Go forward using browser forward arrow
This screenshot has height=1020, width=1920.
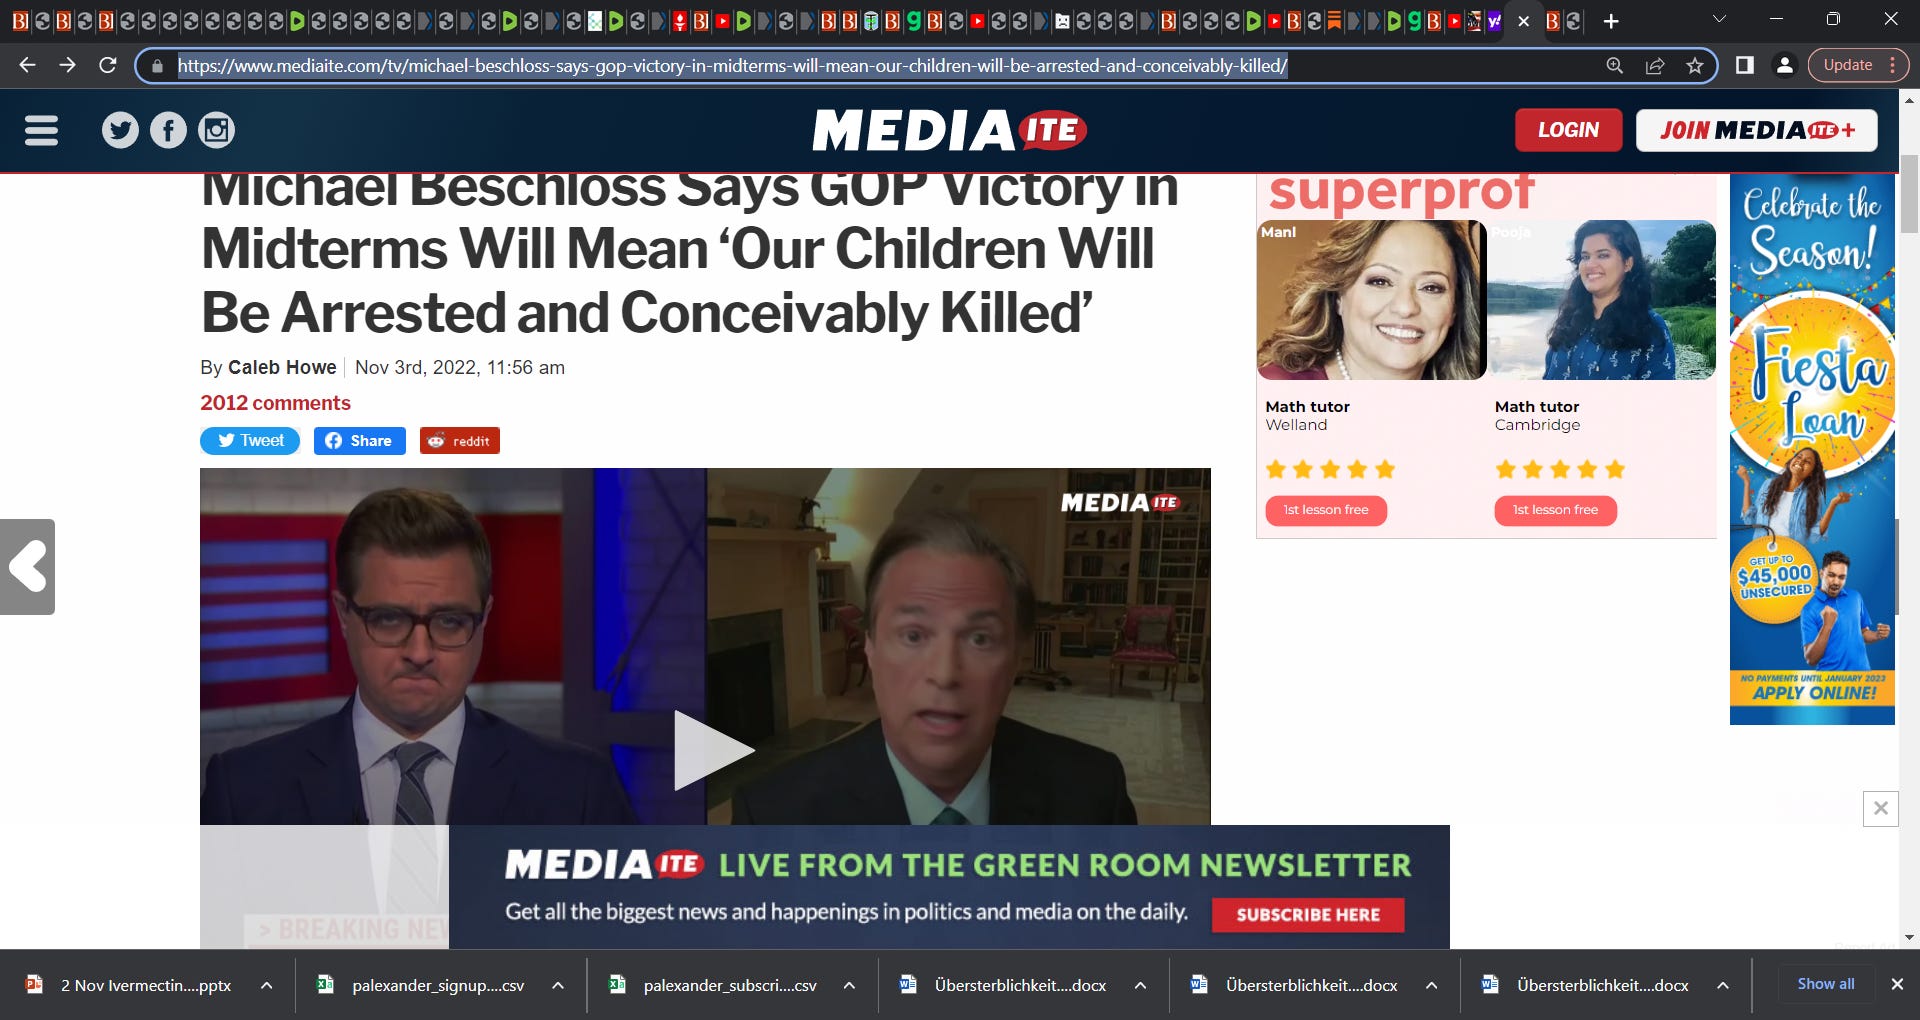coord(67,65)
